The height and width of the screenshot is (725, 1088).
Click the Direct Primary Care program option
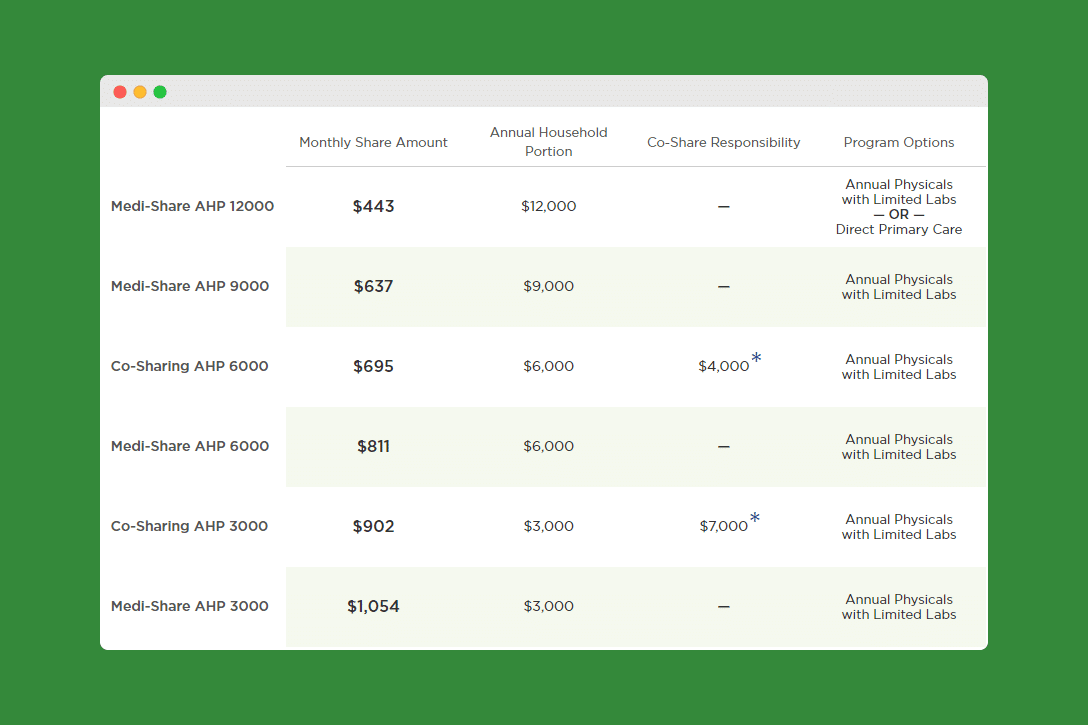click(x=898, y=230)
